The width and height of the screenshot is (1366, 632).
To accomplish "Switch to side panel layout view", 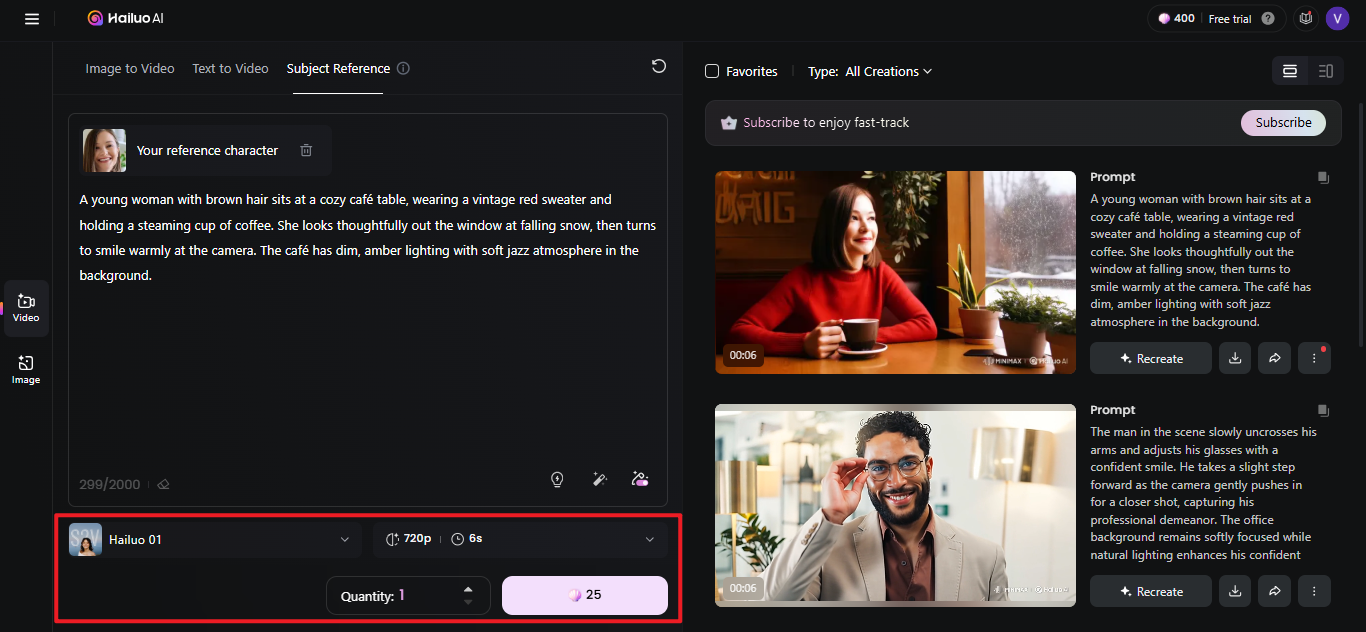I will click(x=1325, y=71).
